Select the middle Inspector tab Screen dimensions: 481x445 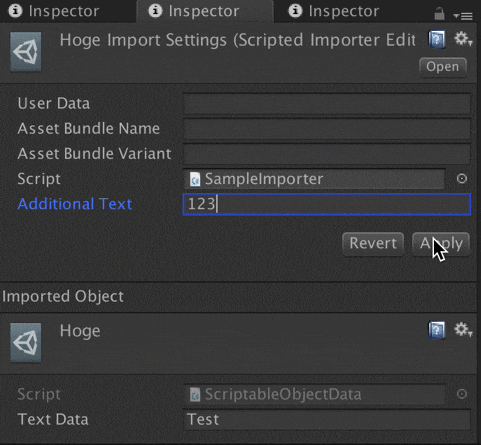(x=205, y=11)
